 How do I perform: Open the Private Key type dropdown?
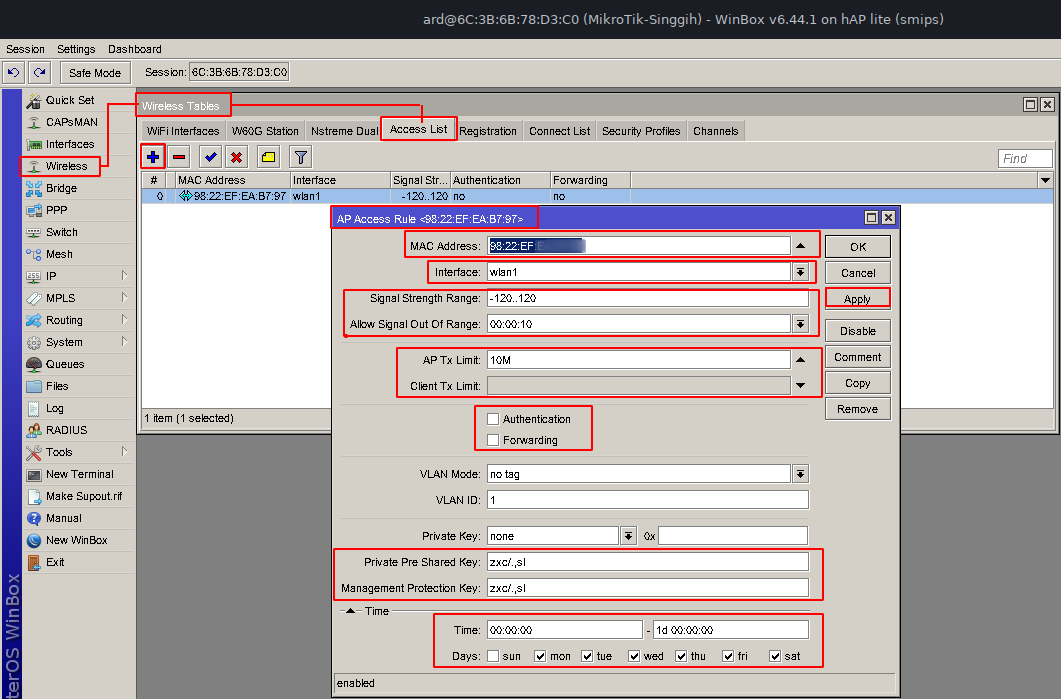[x=629, y=536]
